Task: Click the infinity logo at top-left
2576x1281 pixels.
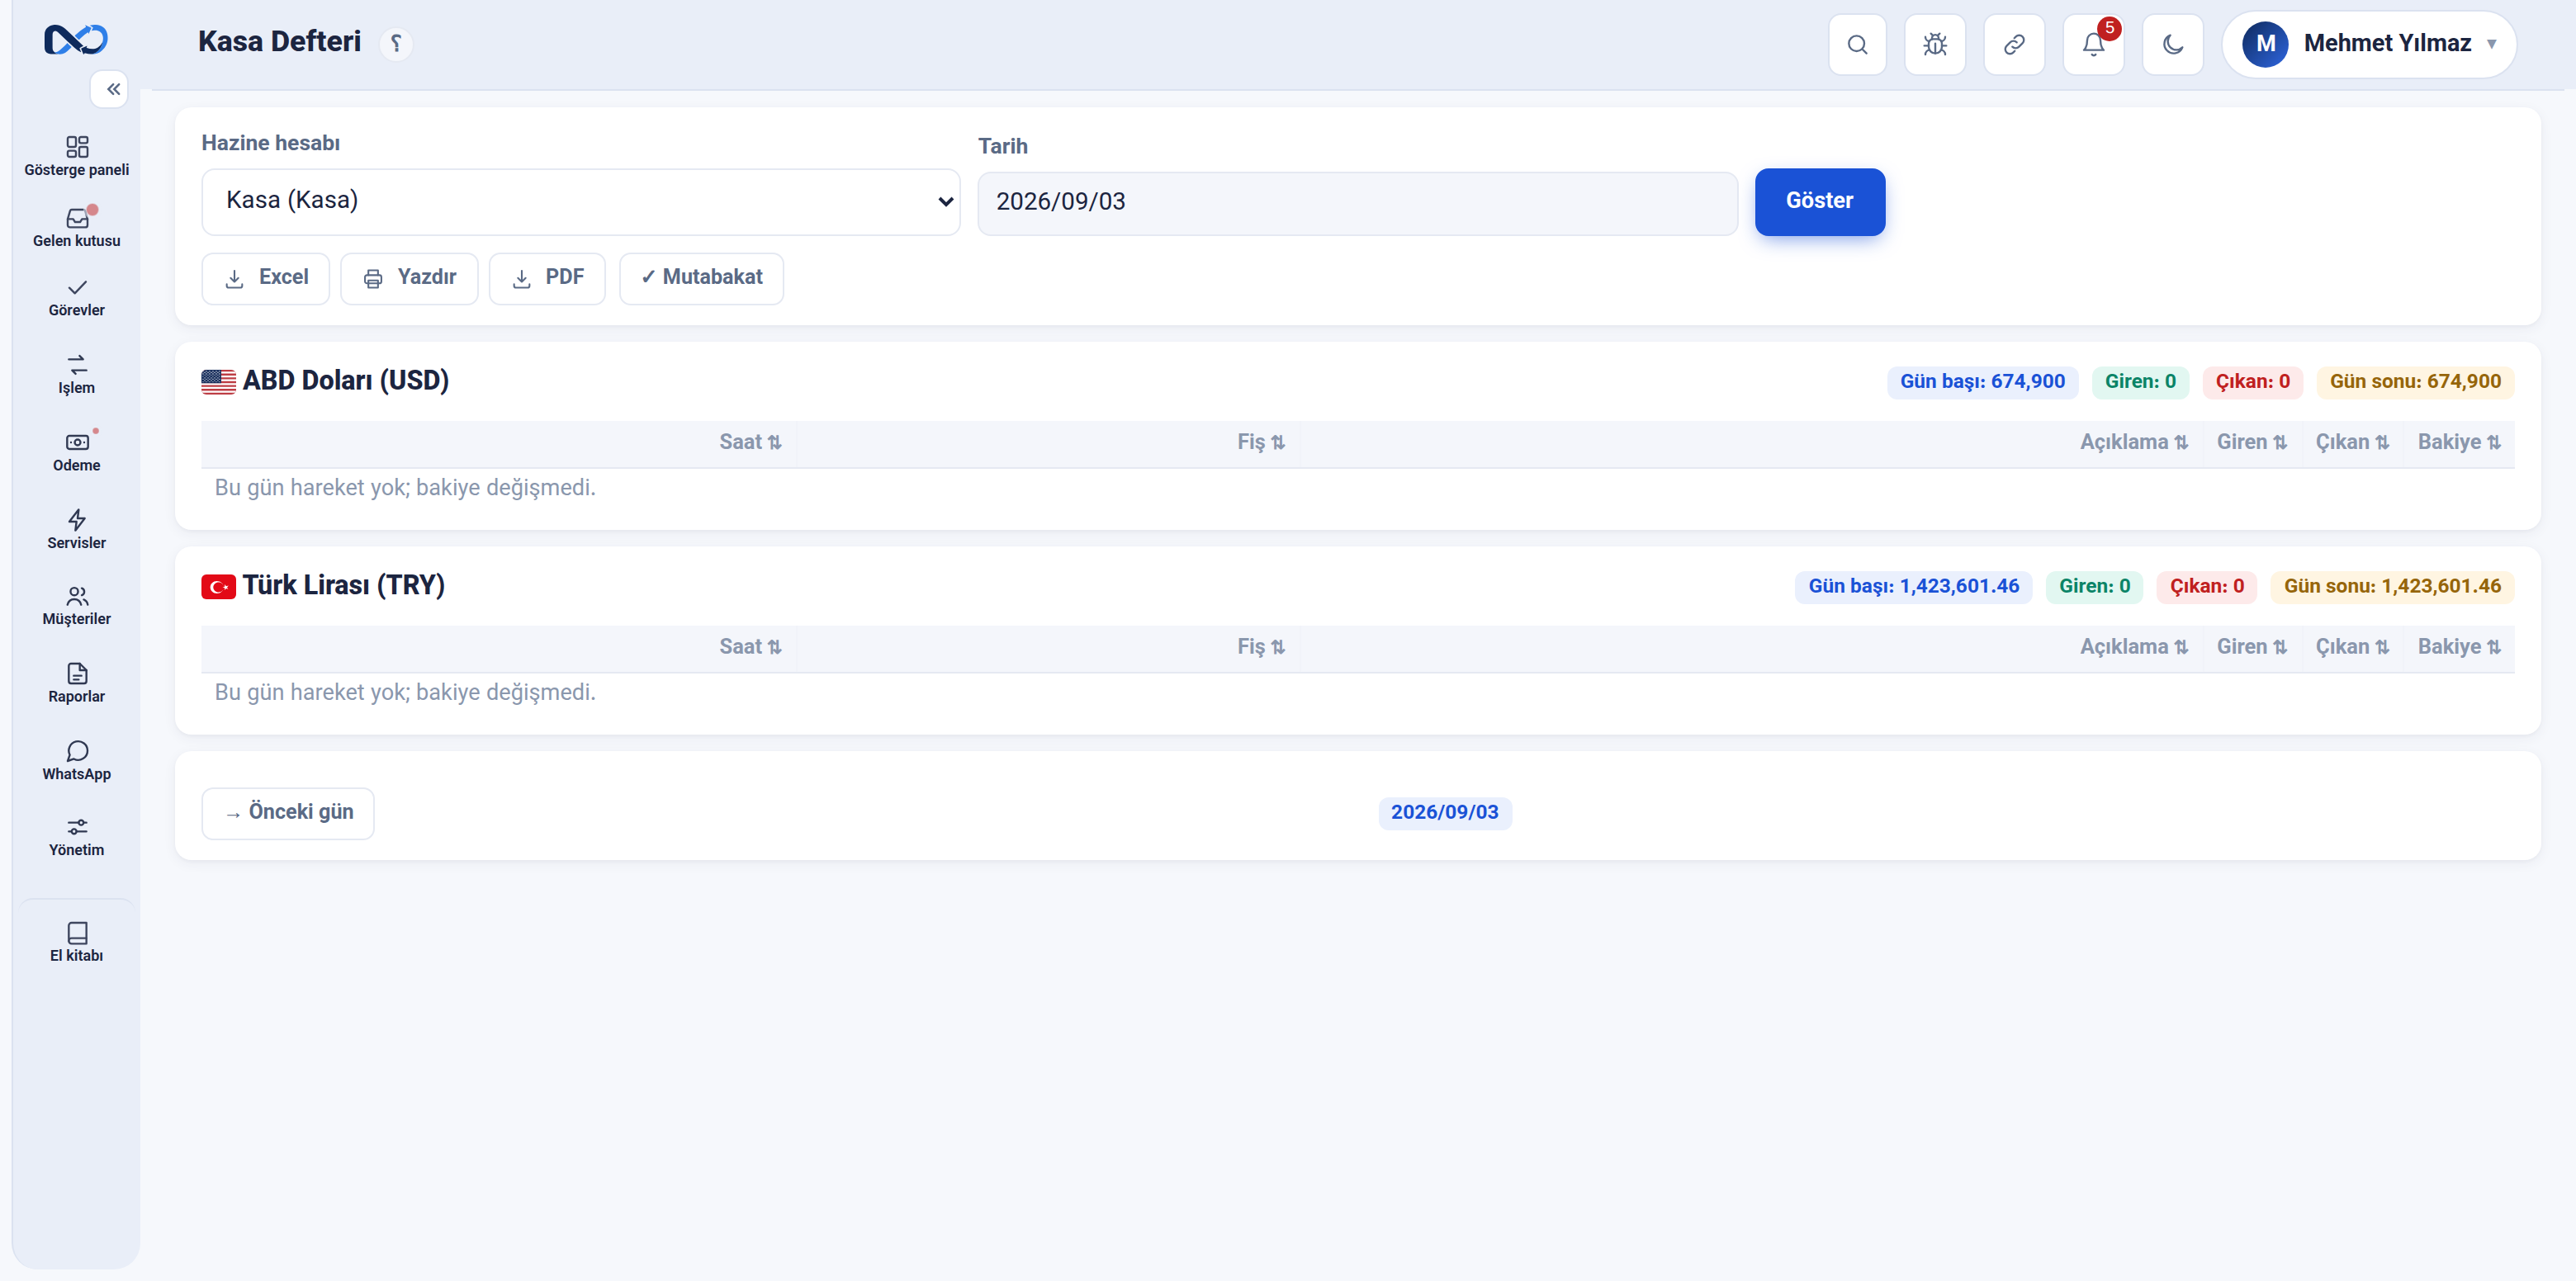Action: (76, 40)
